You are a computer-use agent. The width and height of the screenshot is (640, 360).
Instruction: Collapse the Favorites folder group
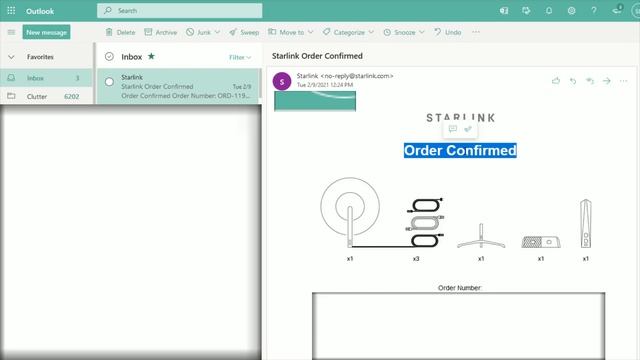coord(11,57)
